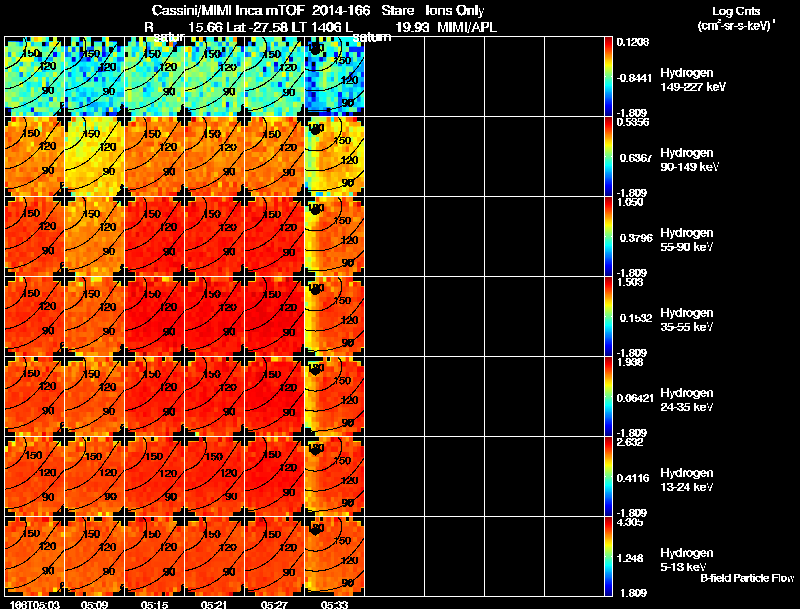Click the 5-13 keV panel at 05:03
The image size is (800, 609).
(34, 556)
